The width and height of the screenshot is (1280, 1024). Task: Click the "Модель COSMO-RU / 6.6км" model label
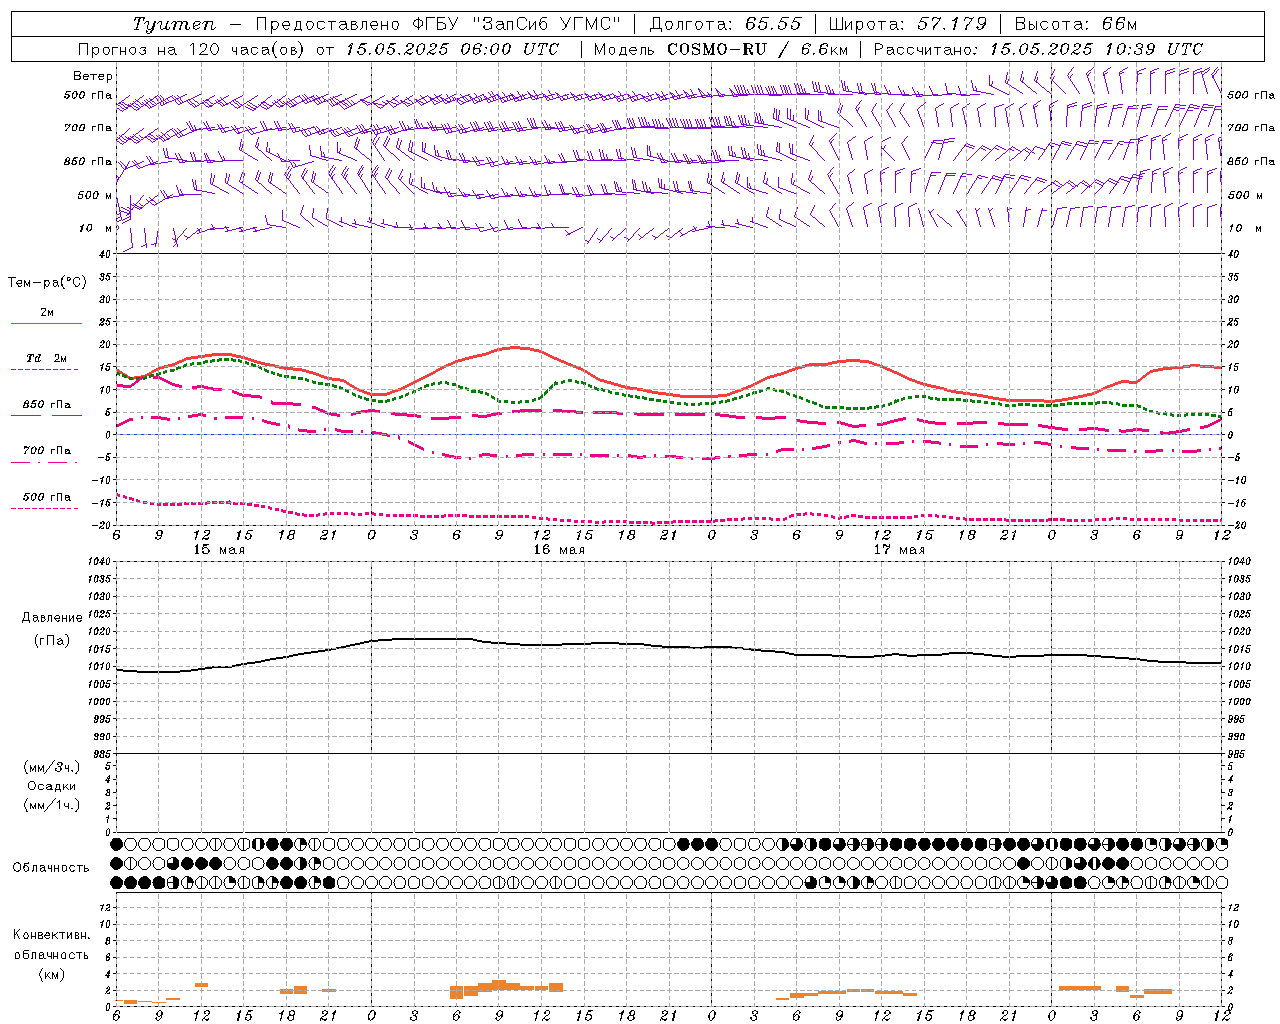[721, 49]
